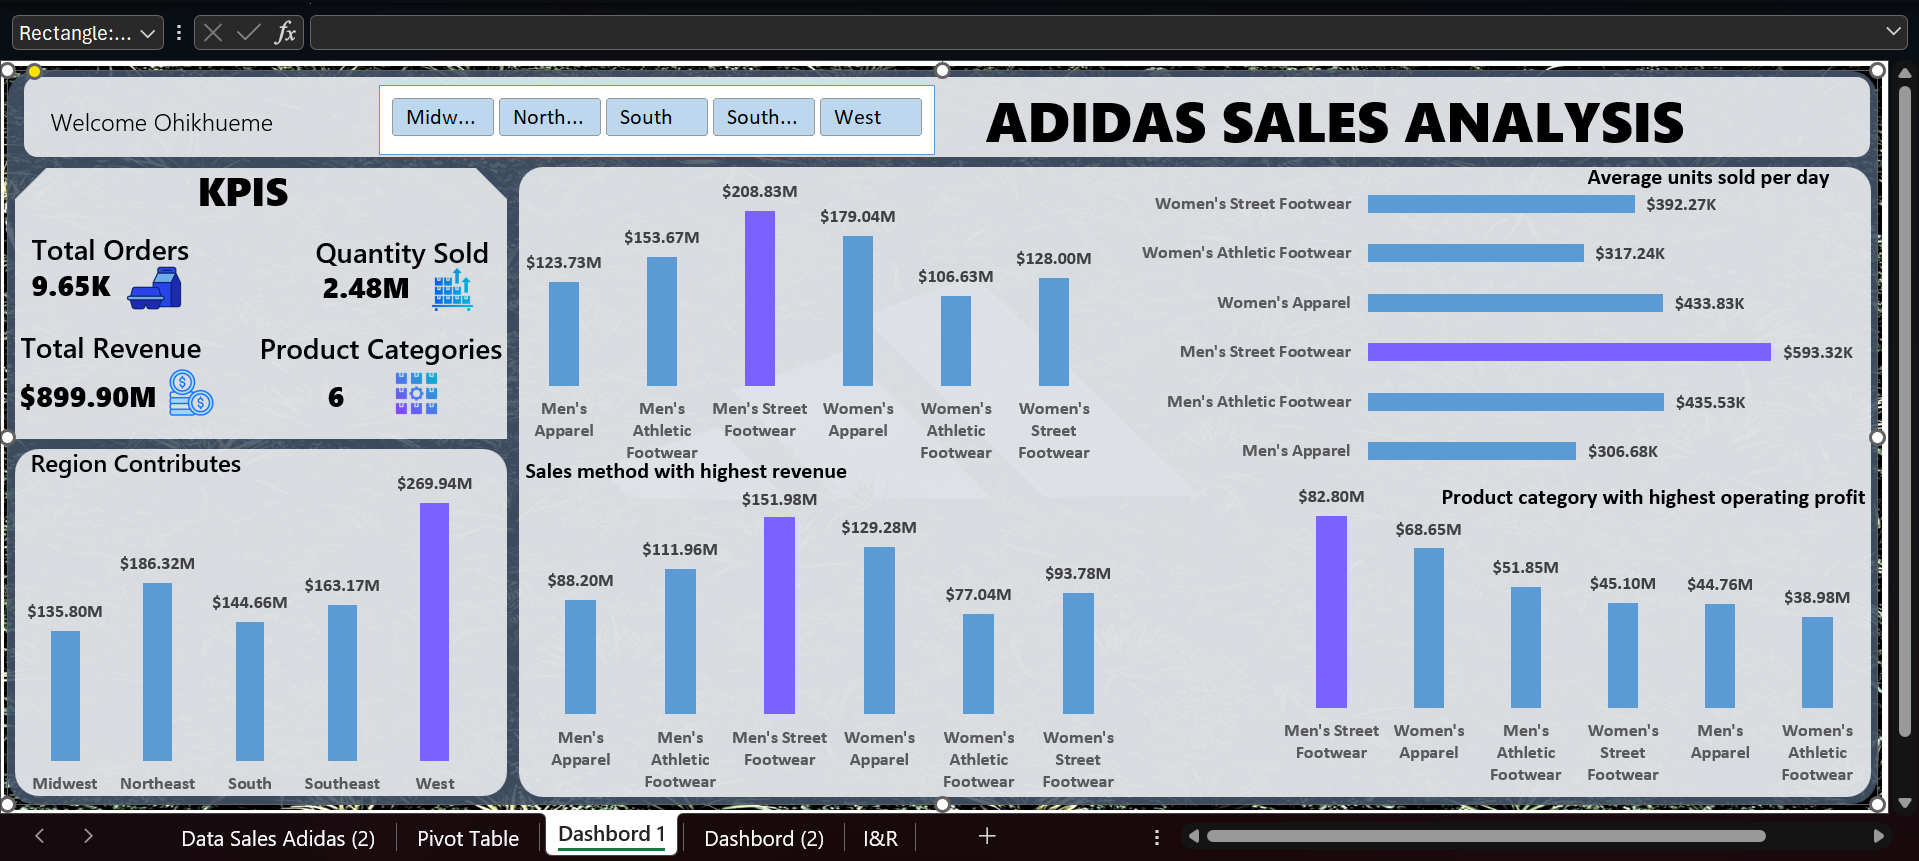Click the $82.80M operating profit bar

1331,612
